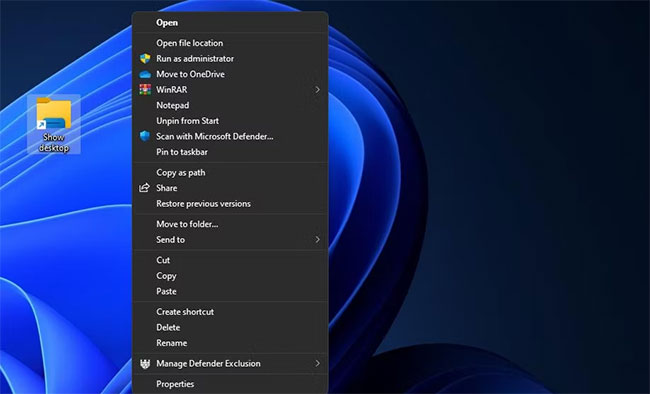Click the shield icon beside Run as administrator
Viewport: 650px width, 394px height.
(145, 58)
